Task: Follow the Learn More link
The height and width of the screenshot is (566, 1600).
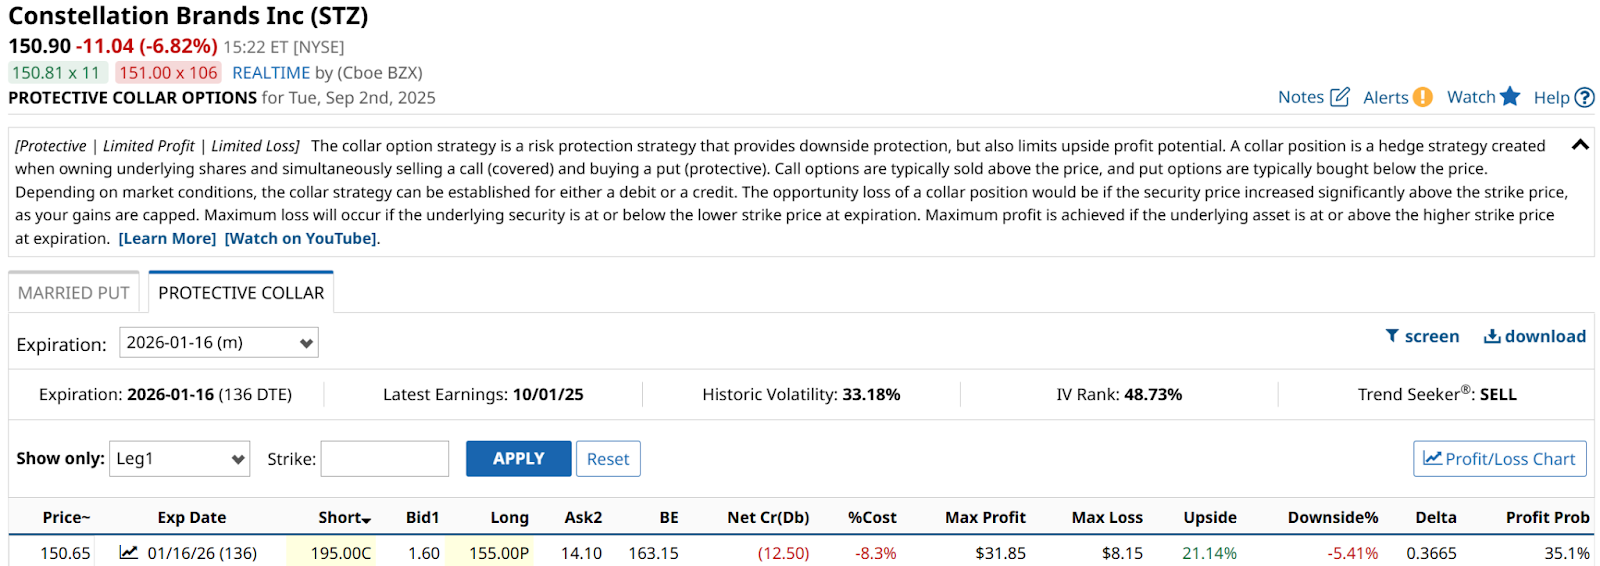Action: click(x=167, y=239)
